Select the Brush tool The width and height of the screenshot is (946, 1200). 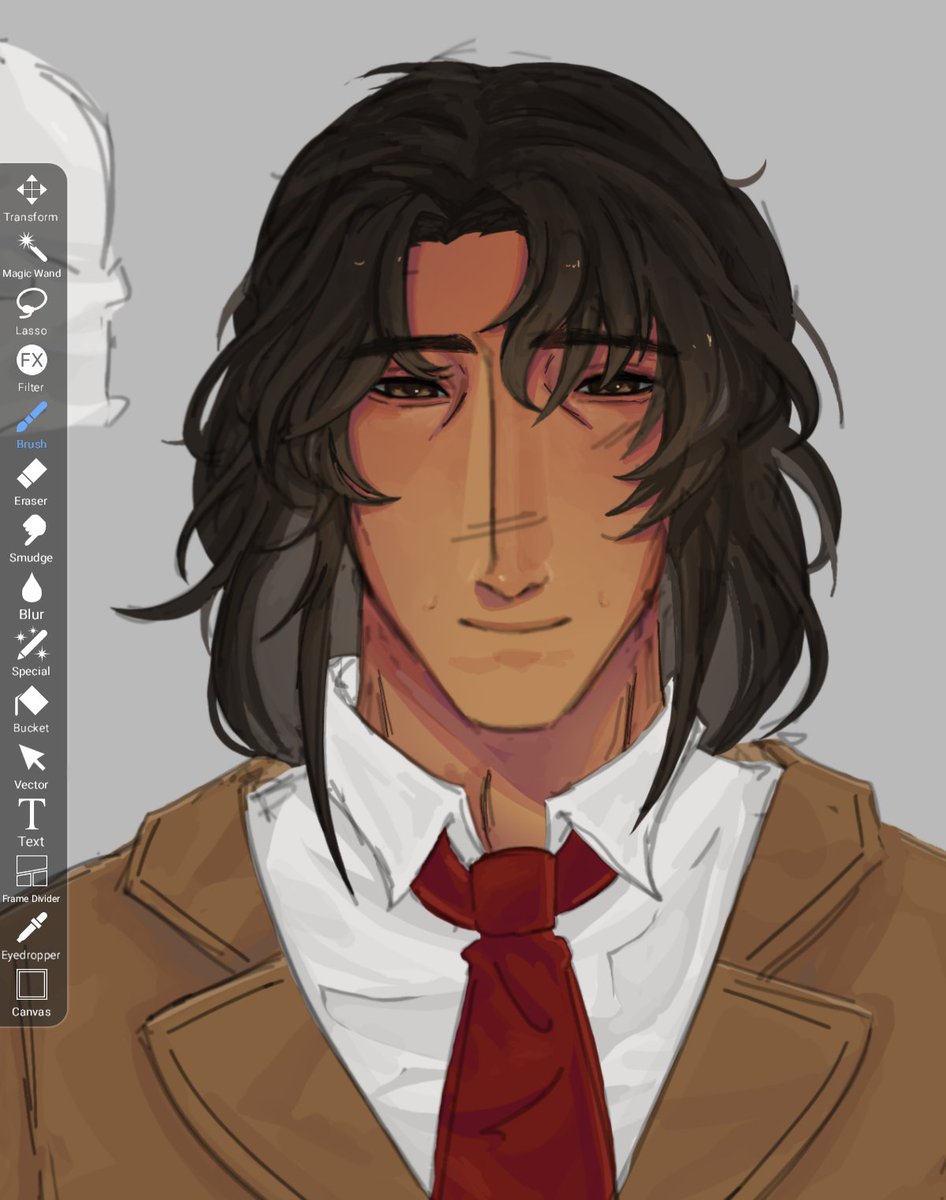click(x=31, y=425)
